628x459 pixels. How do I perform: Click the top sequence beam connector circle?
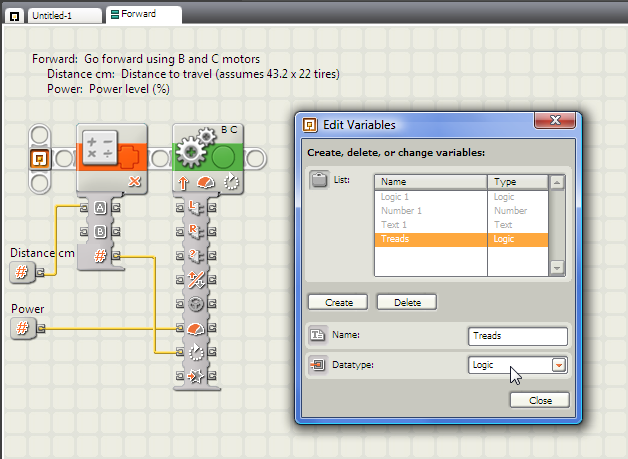(x=40, y=135)
